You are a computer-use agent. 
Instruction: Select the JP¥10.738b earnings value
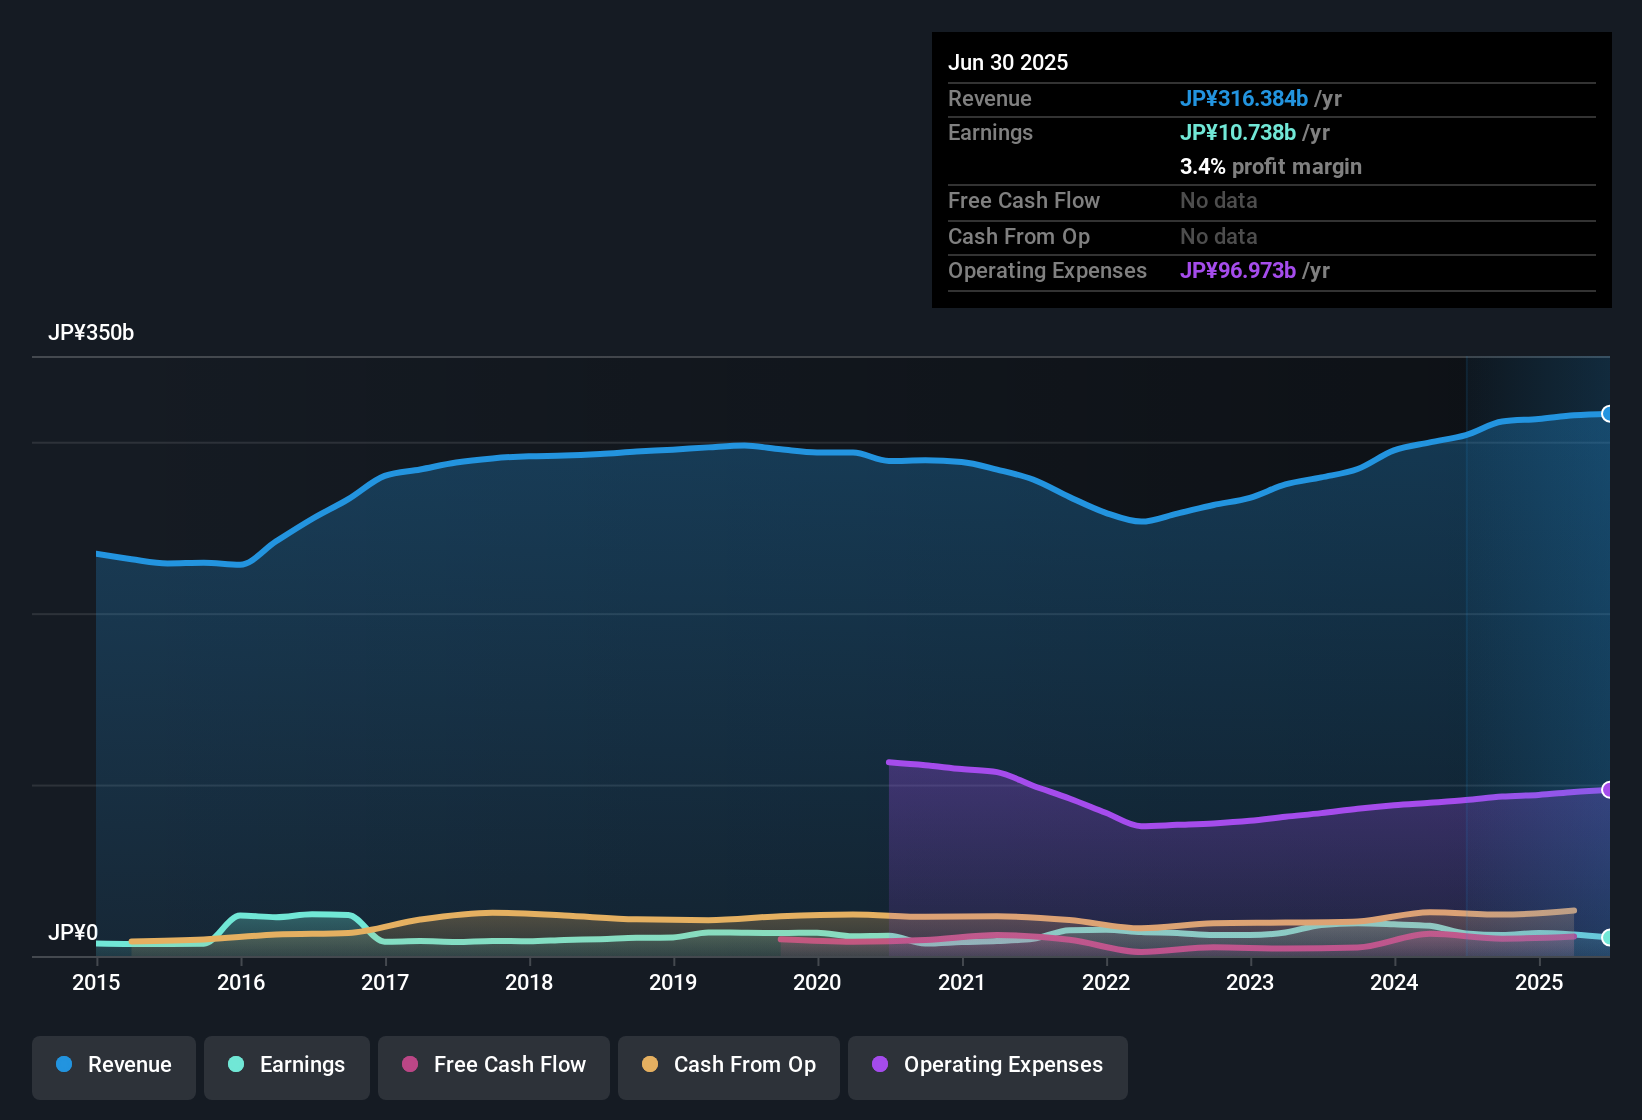click(1237, 132)
